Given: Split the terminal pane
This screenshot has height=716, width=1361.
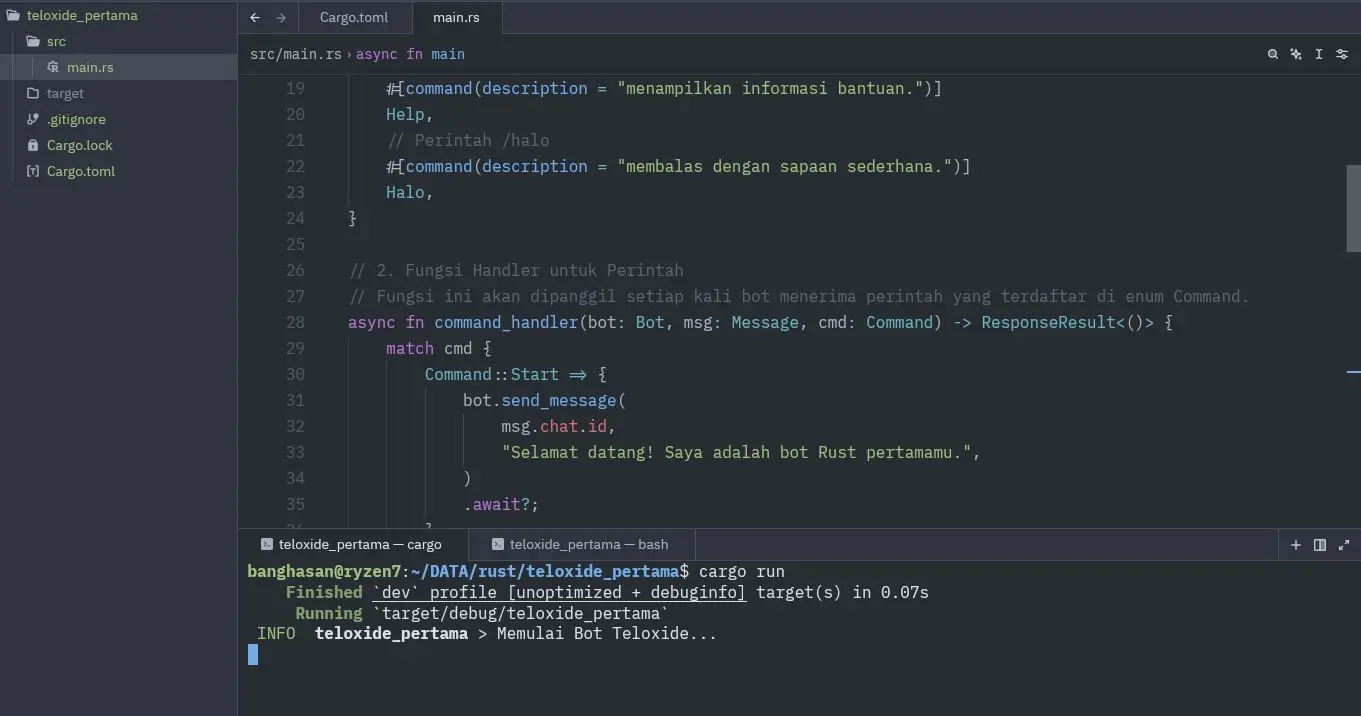Looking at the screenshot, I should (x=1320, y=545).
